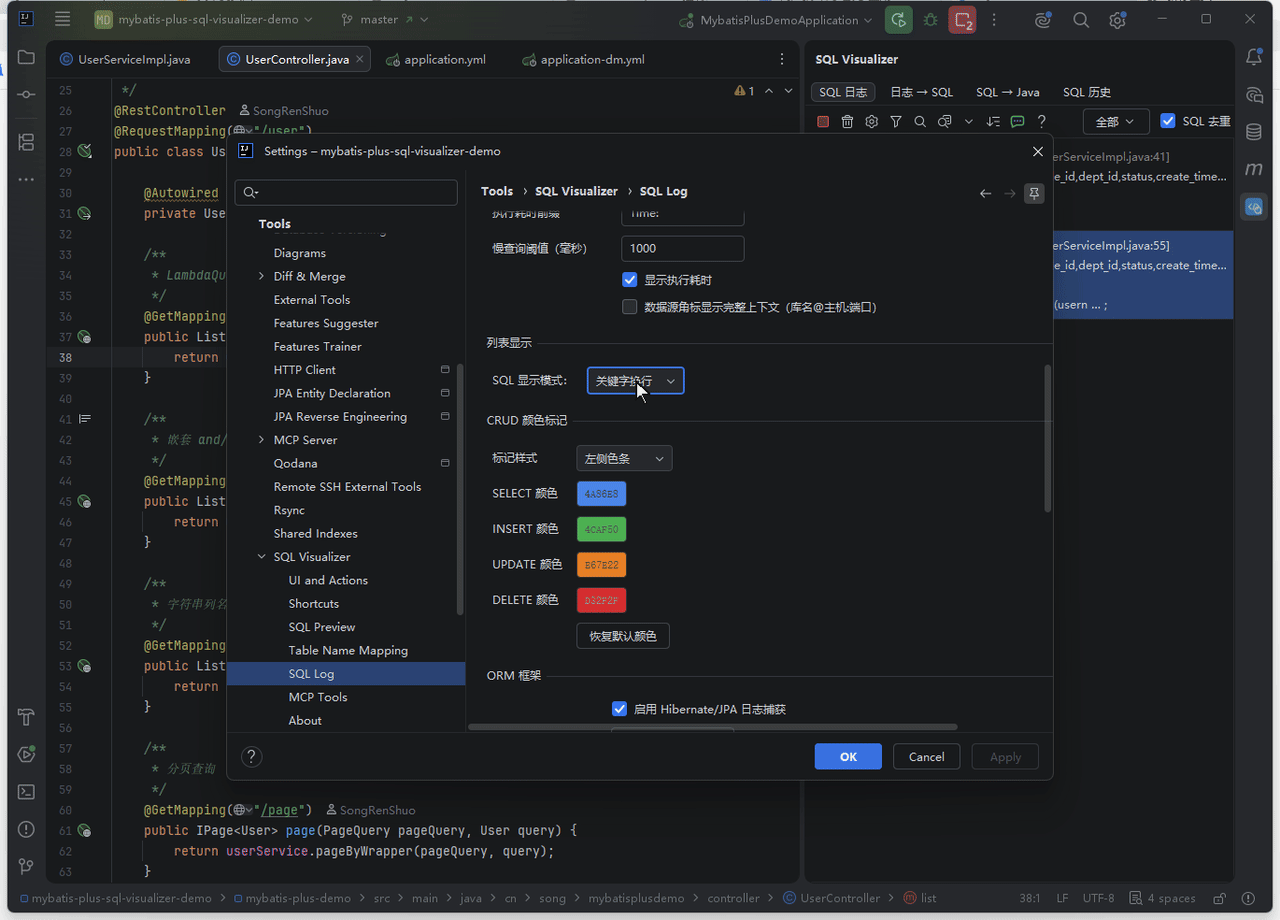Open the application.yml editor tab
The height and width of the screenshot is (920, 1280).
point(435,59)
